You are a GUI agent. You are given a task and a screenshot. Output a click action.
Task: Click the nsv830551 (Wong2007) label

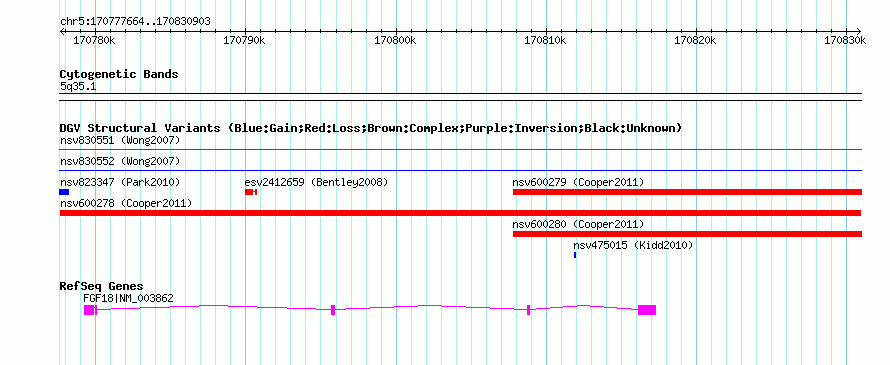click(120, 140)
